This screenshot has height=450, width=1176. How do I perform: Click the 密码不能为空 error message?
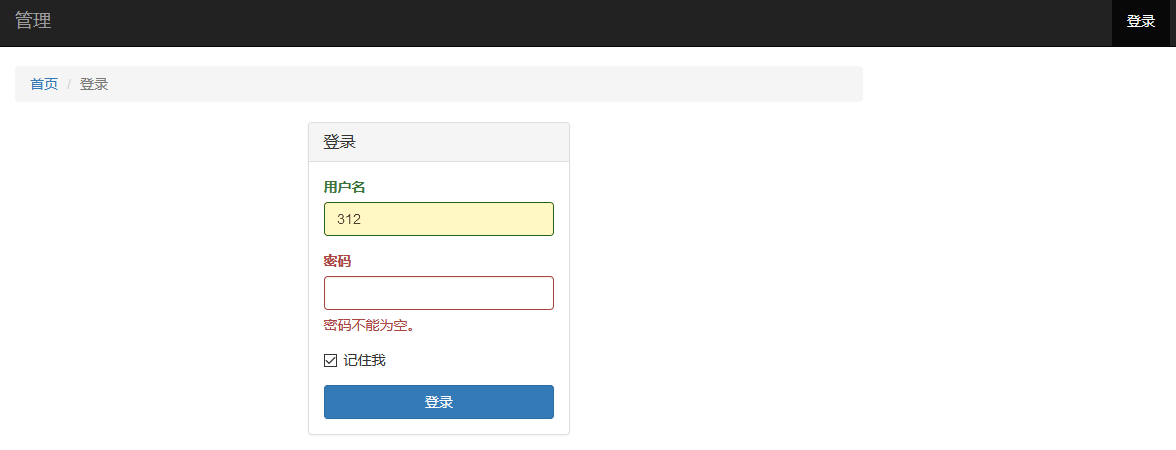point(369,325)
